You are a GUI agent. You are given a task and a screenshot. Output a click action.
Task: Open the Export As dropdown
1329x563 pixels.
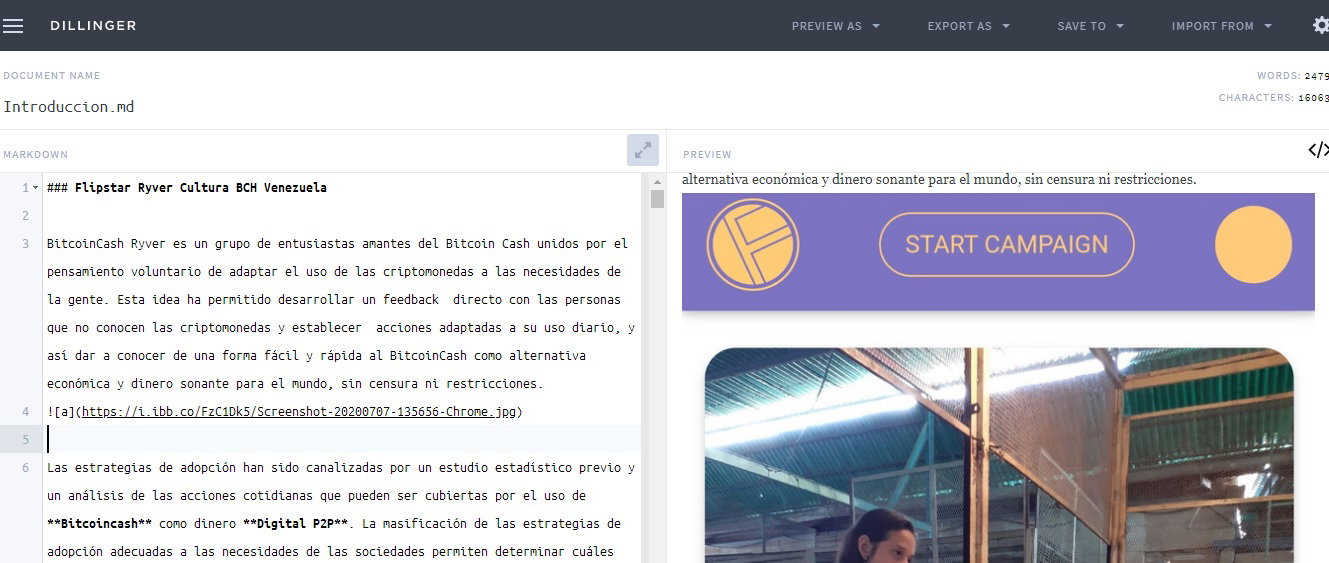(969, 26)
